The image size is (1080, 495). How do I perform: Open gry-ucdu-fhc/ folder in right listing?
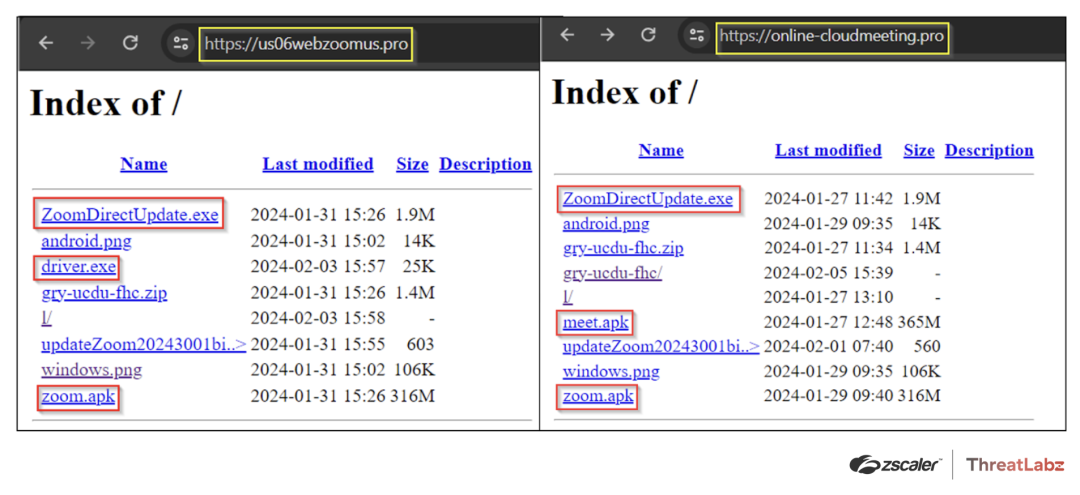click(612, 273)
